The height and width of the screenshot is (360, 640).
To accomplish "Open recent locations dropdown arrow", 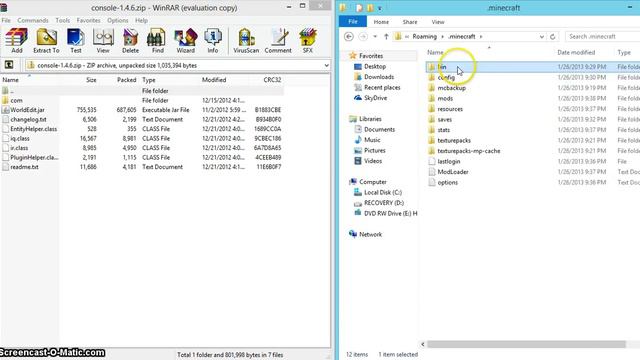I will [375, 36].
